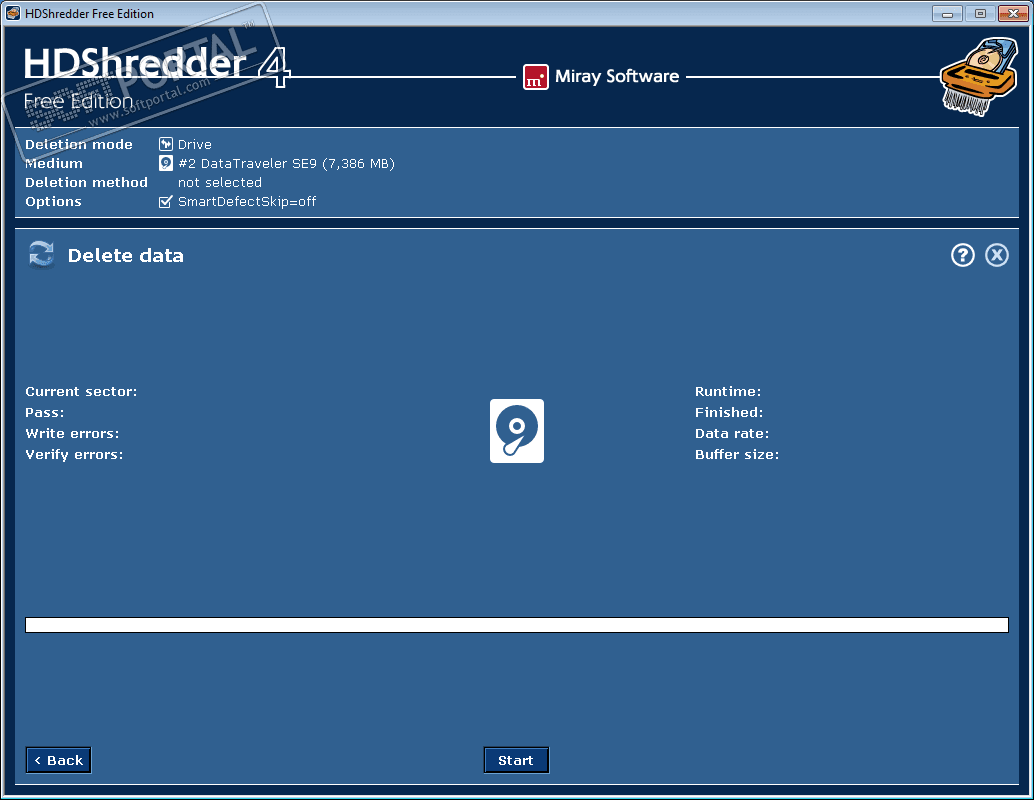Open help via the question mark icon
Image resolution: width=1034 pixels, height=800 pixels.
coord(962,255)
